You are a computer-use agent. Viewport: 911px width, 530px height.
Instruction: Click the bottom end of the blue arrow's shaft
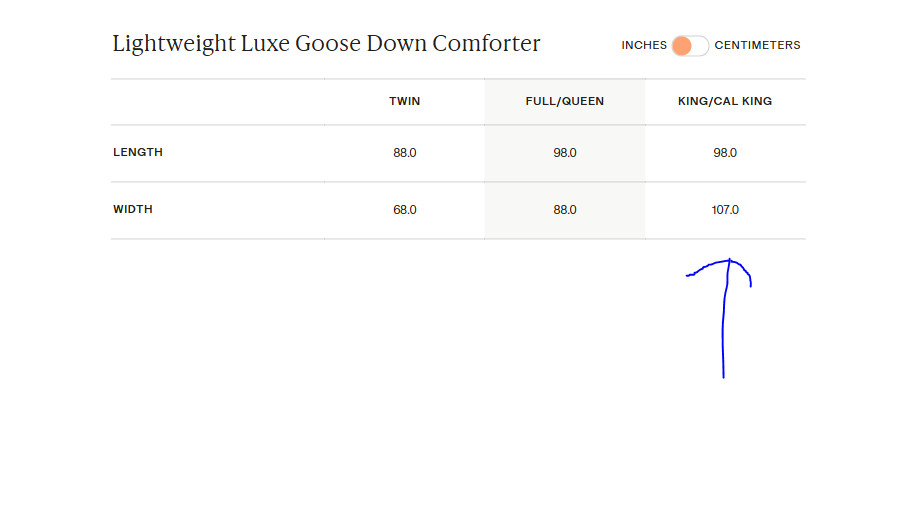[723, 377]
